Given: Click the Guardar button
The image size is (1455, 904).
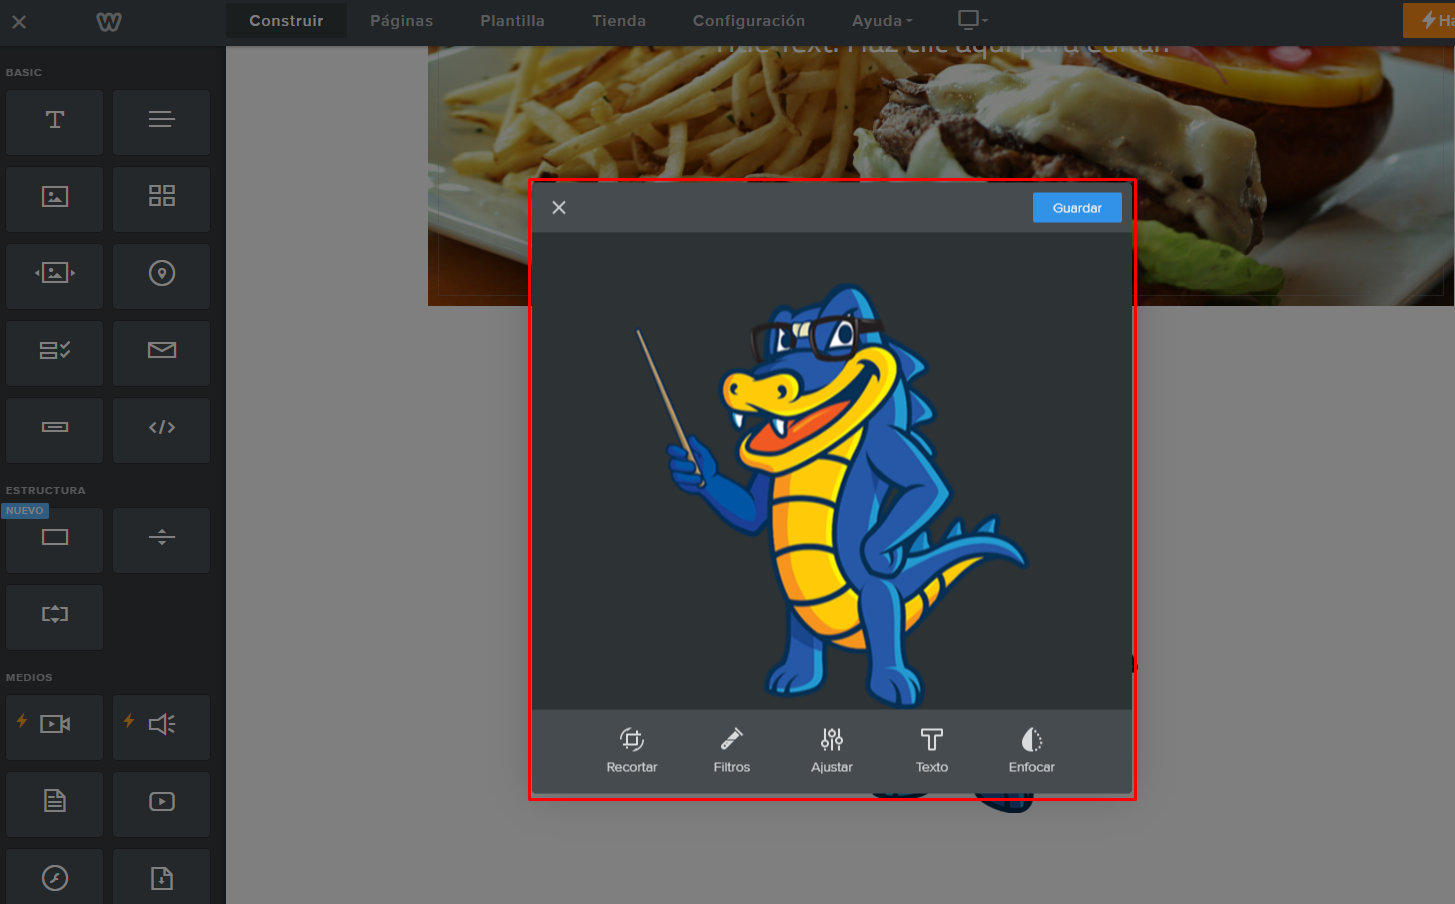Looking at the screenshot, I should (1077, 208).
